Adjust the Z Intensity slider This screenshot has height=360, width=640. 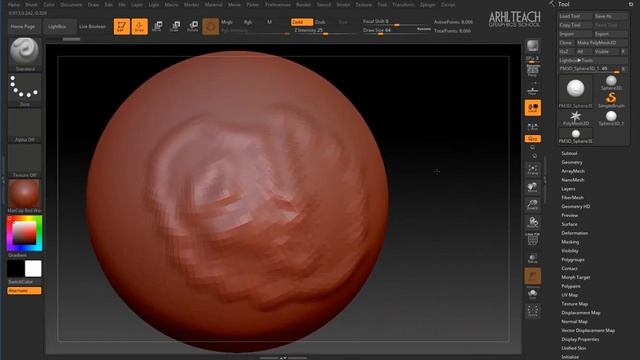(x=326, y=31)
